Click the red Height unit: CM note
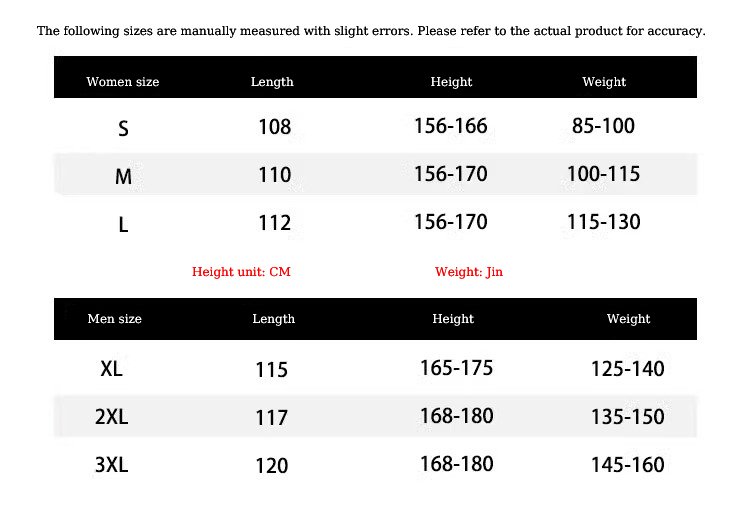 point(241,272)
